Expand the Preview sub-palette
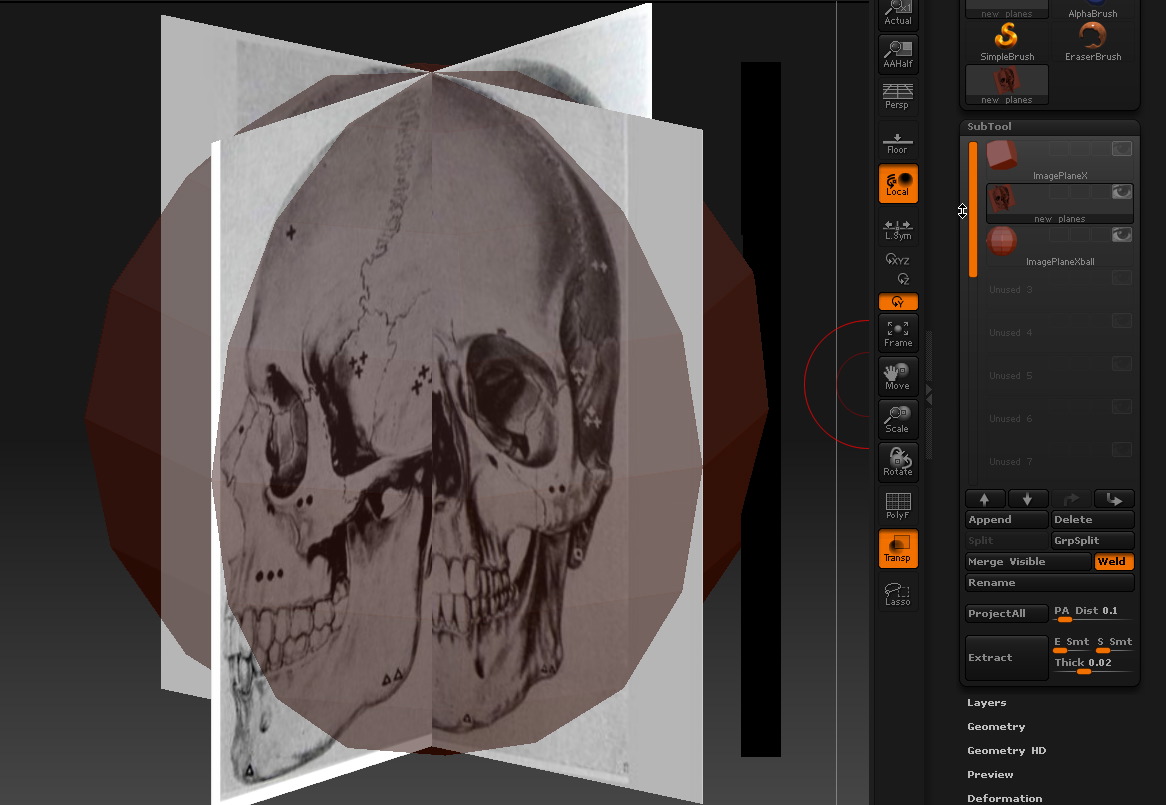This screenshot has height=805, width=1166. (x=990, y=774)
